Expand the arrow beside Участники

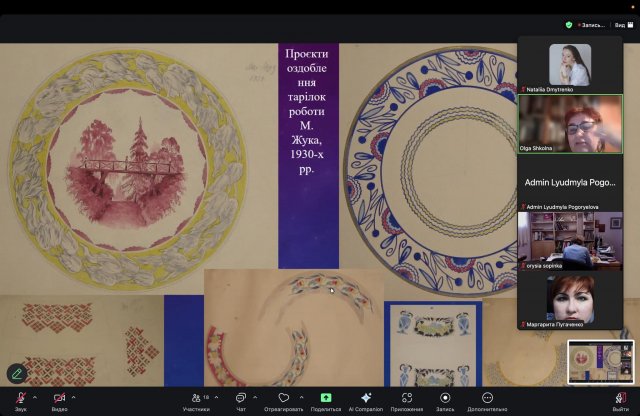[x=216, y=396]
